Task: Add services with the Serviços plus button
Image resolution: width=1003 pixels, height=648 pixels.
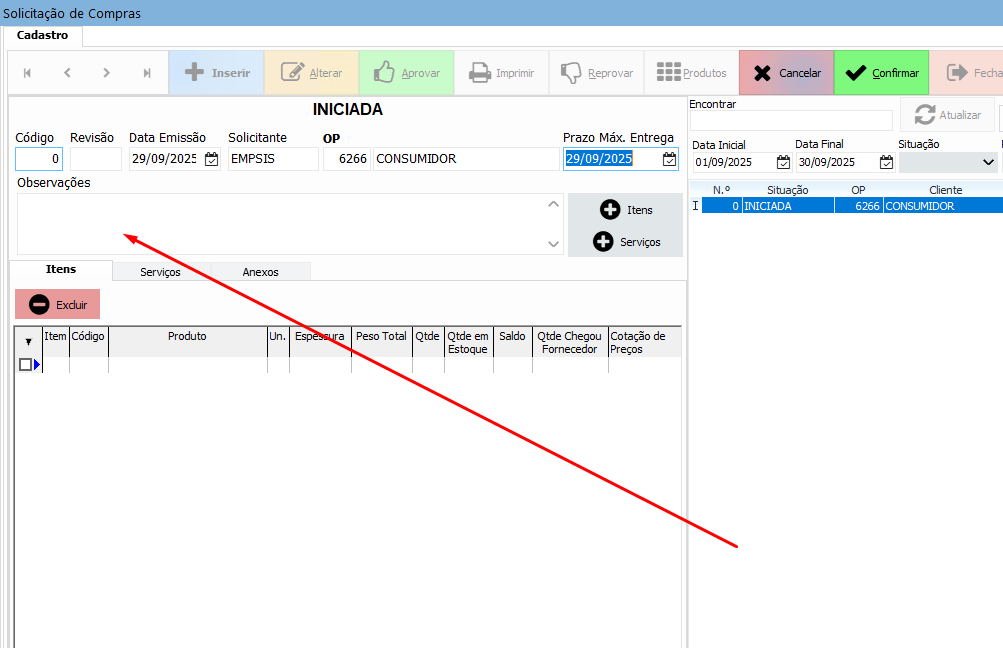Action: 625,242
